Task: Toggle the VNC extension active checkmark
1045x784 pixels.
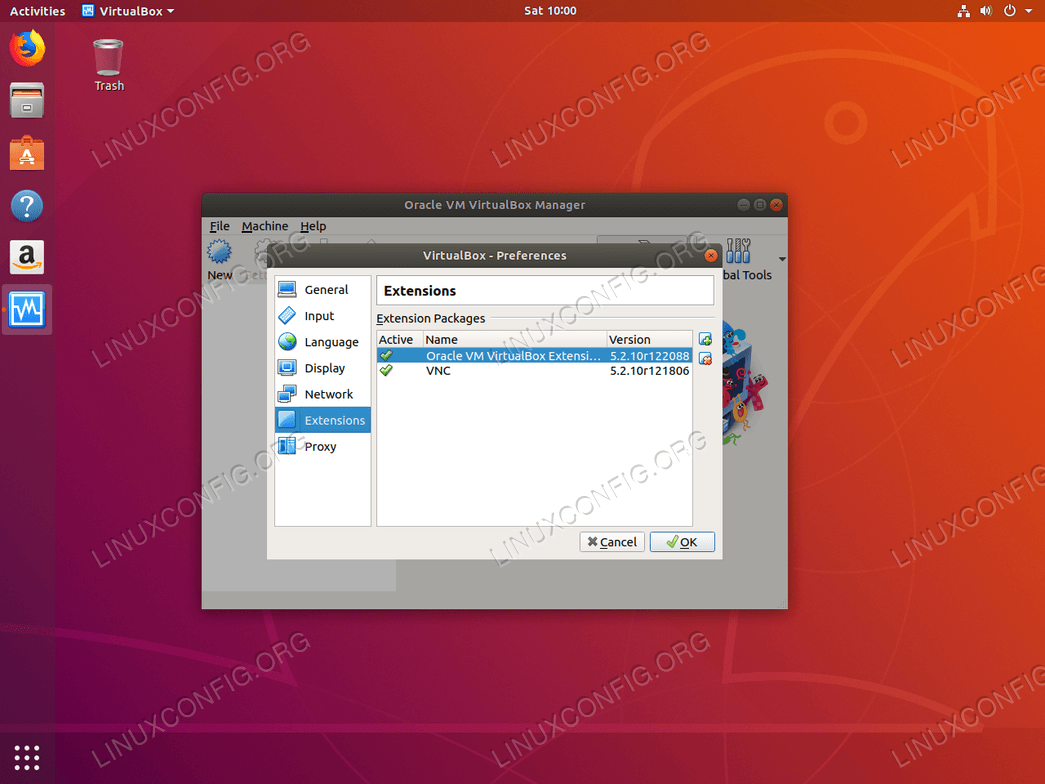Action: (387, 370)
